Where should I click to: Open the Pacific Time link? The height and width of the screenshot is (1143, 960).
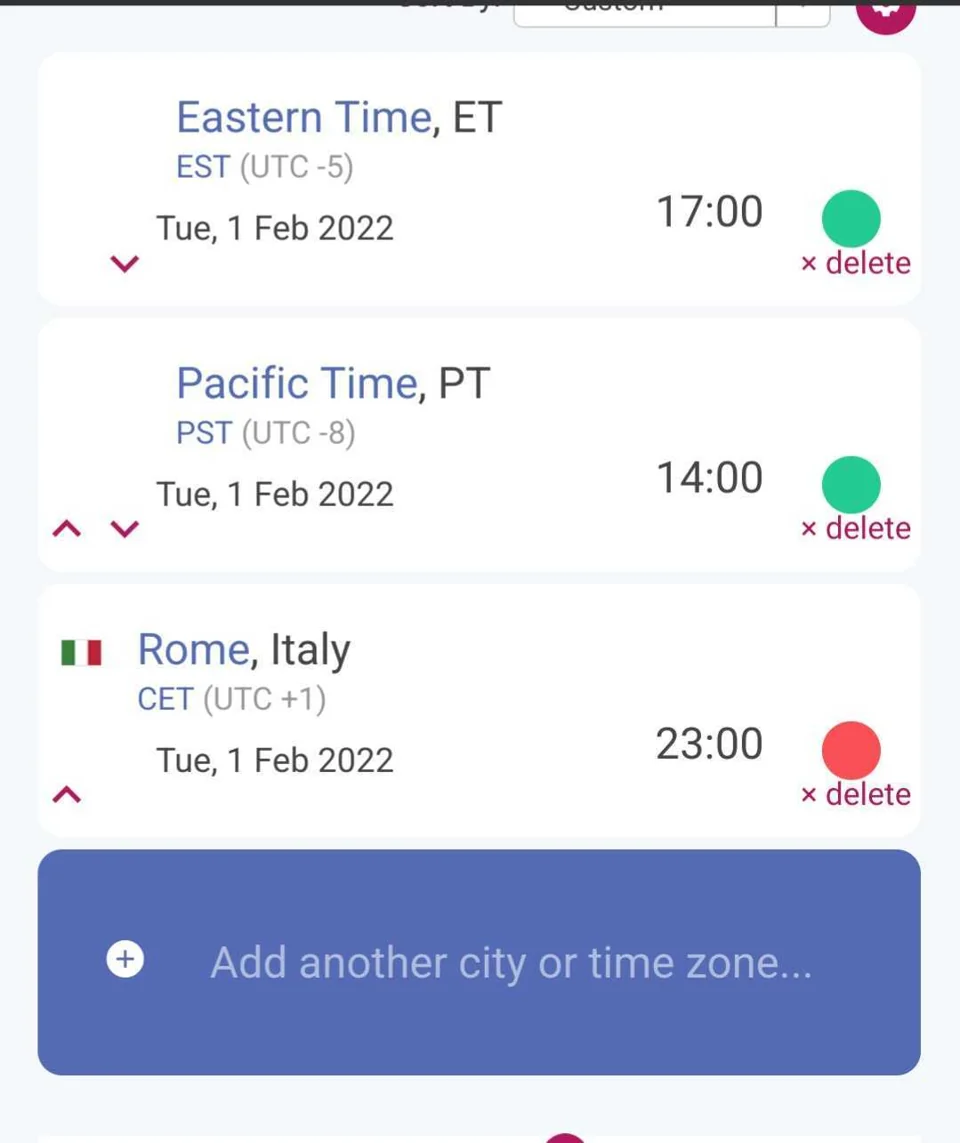(x=297, y=383)
